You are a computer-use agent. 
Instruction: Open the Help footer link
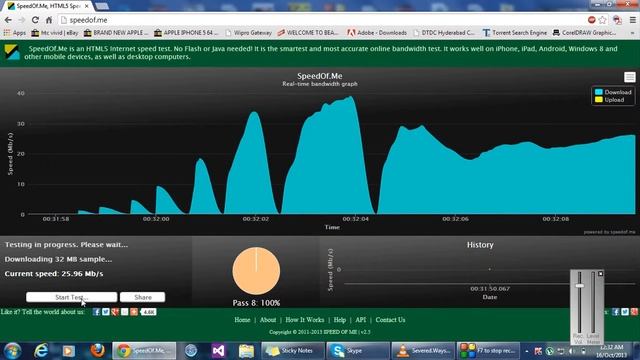340,320
